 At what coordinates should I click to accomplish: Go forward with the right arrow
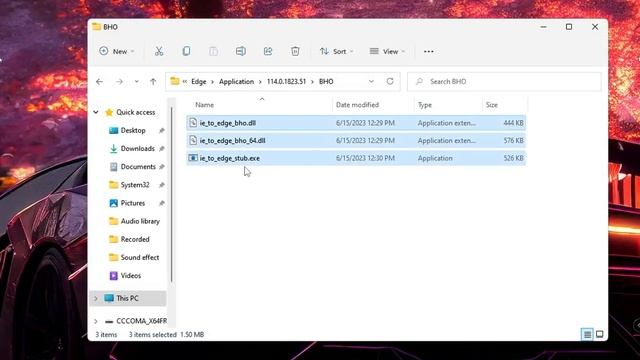click(119, 82)
